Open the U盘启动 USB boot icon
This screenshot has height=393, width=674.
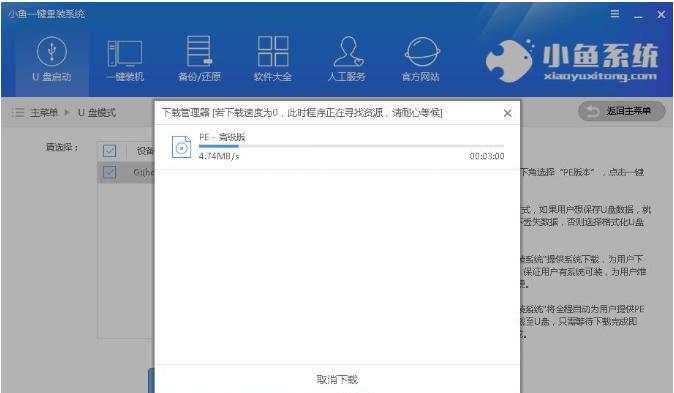pyautogui.click(x=52, y=59)
